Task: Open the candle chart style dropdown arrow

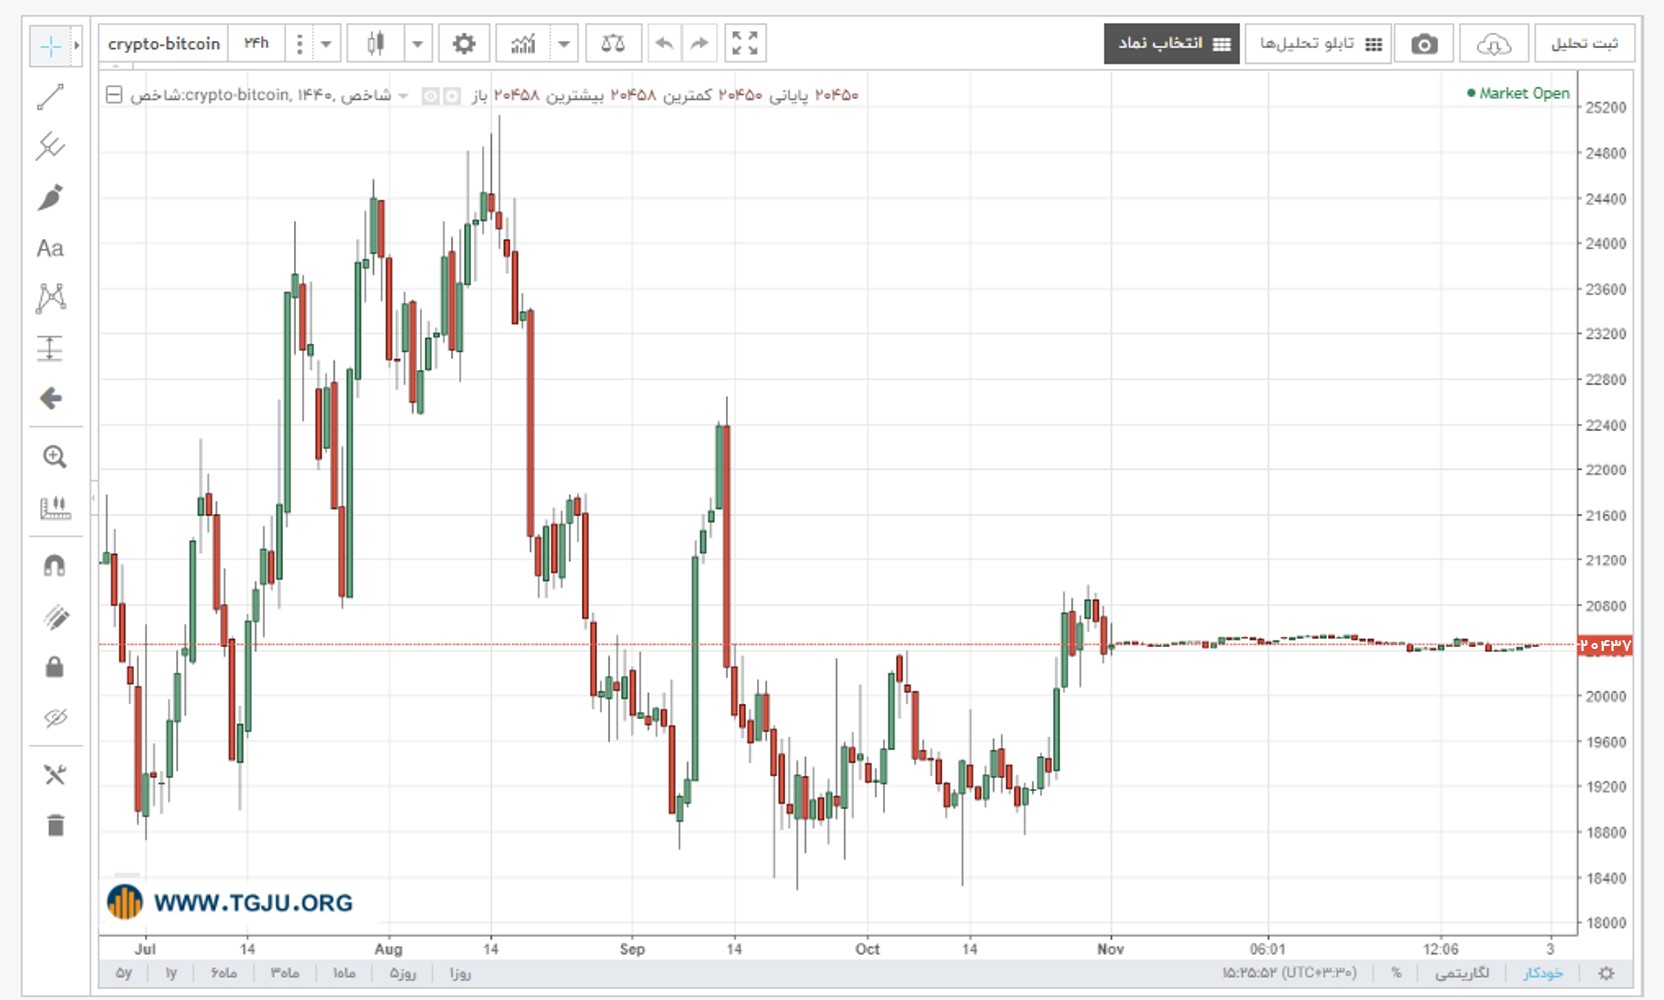Action: (x=418, y=44)
